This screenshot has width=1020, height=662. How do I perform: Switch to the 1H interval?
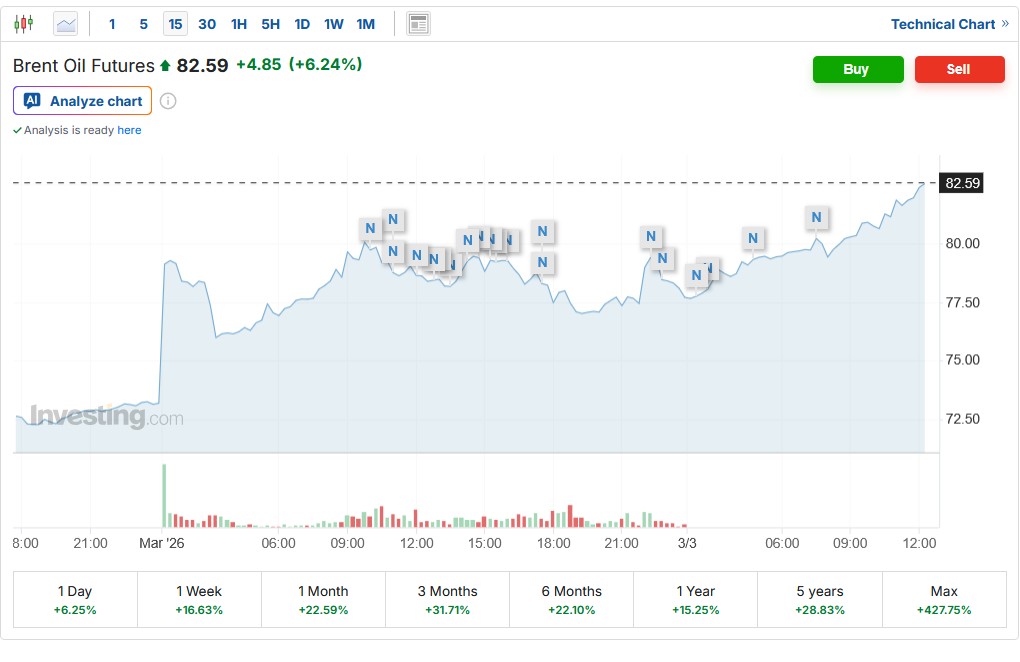(x=239, y=24)
